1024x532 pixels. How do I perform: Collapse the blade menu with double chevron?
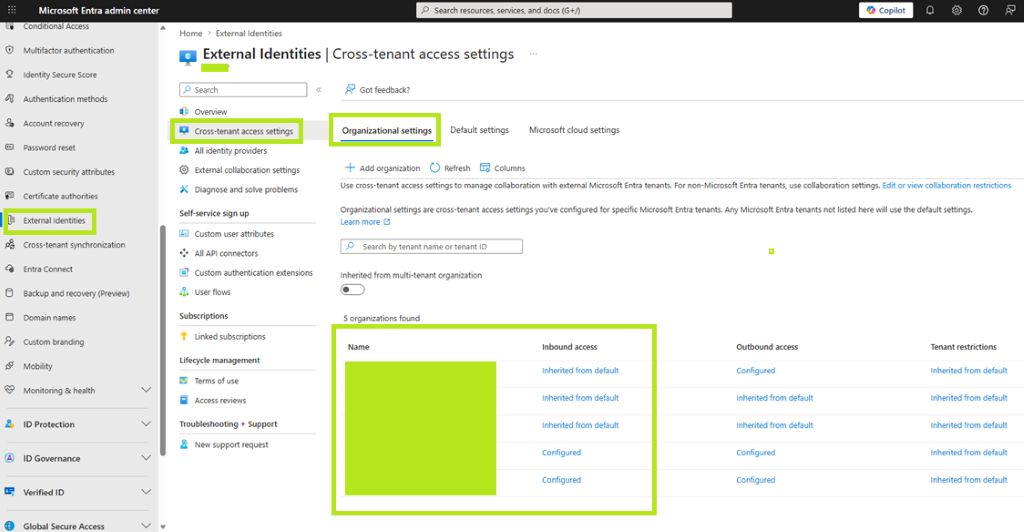tap(319, 89)
